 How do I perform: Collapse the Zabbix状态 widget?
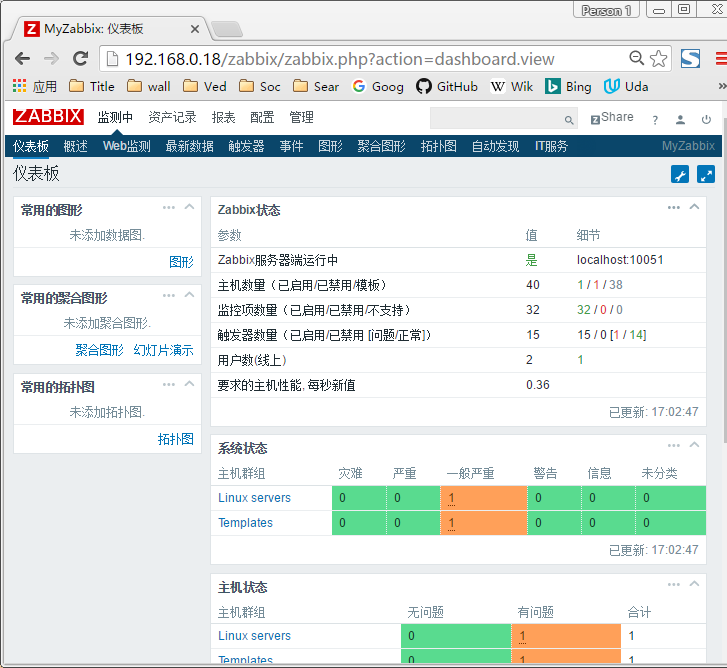click(694, 207)
